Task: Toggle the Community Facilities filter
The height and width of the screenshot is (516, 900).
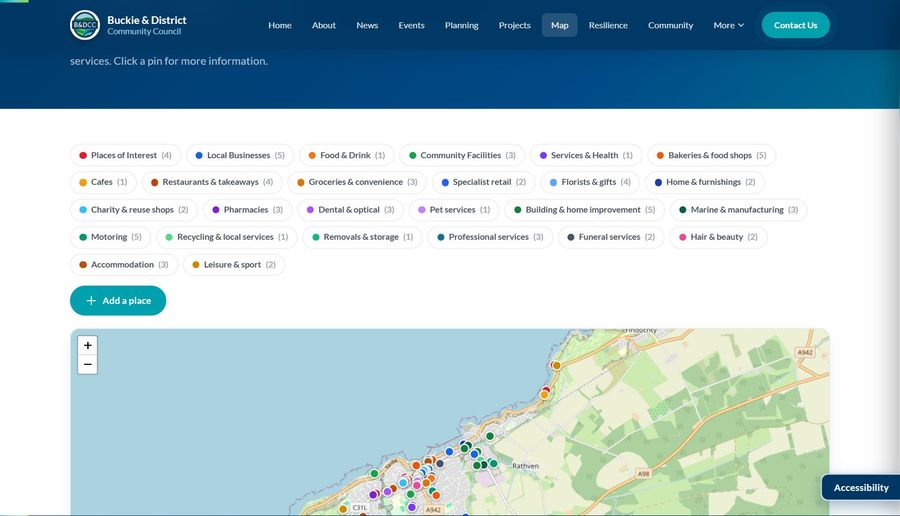Action: [x=462, y=155]
